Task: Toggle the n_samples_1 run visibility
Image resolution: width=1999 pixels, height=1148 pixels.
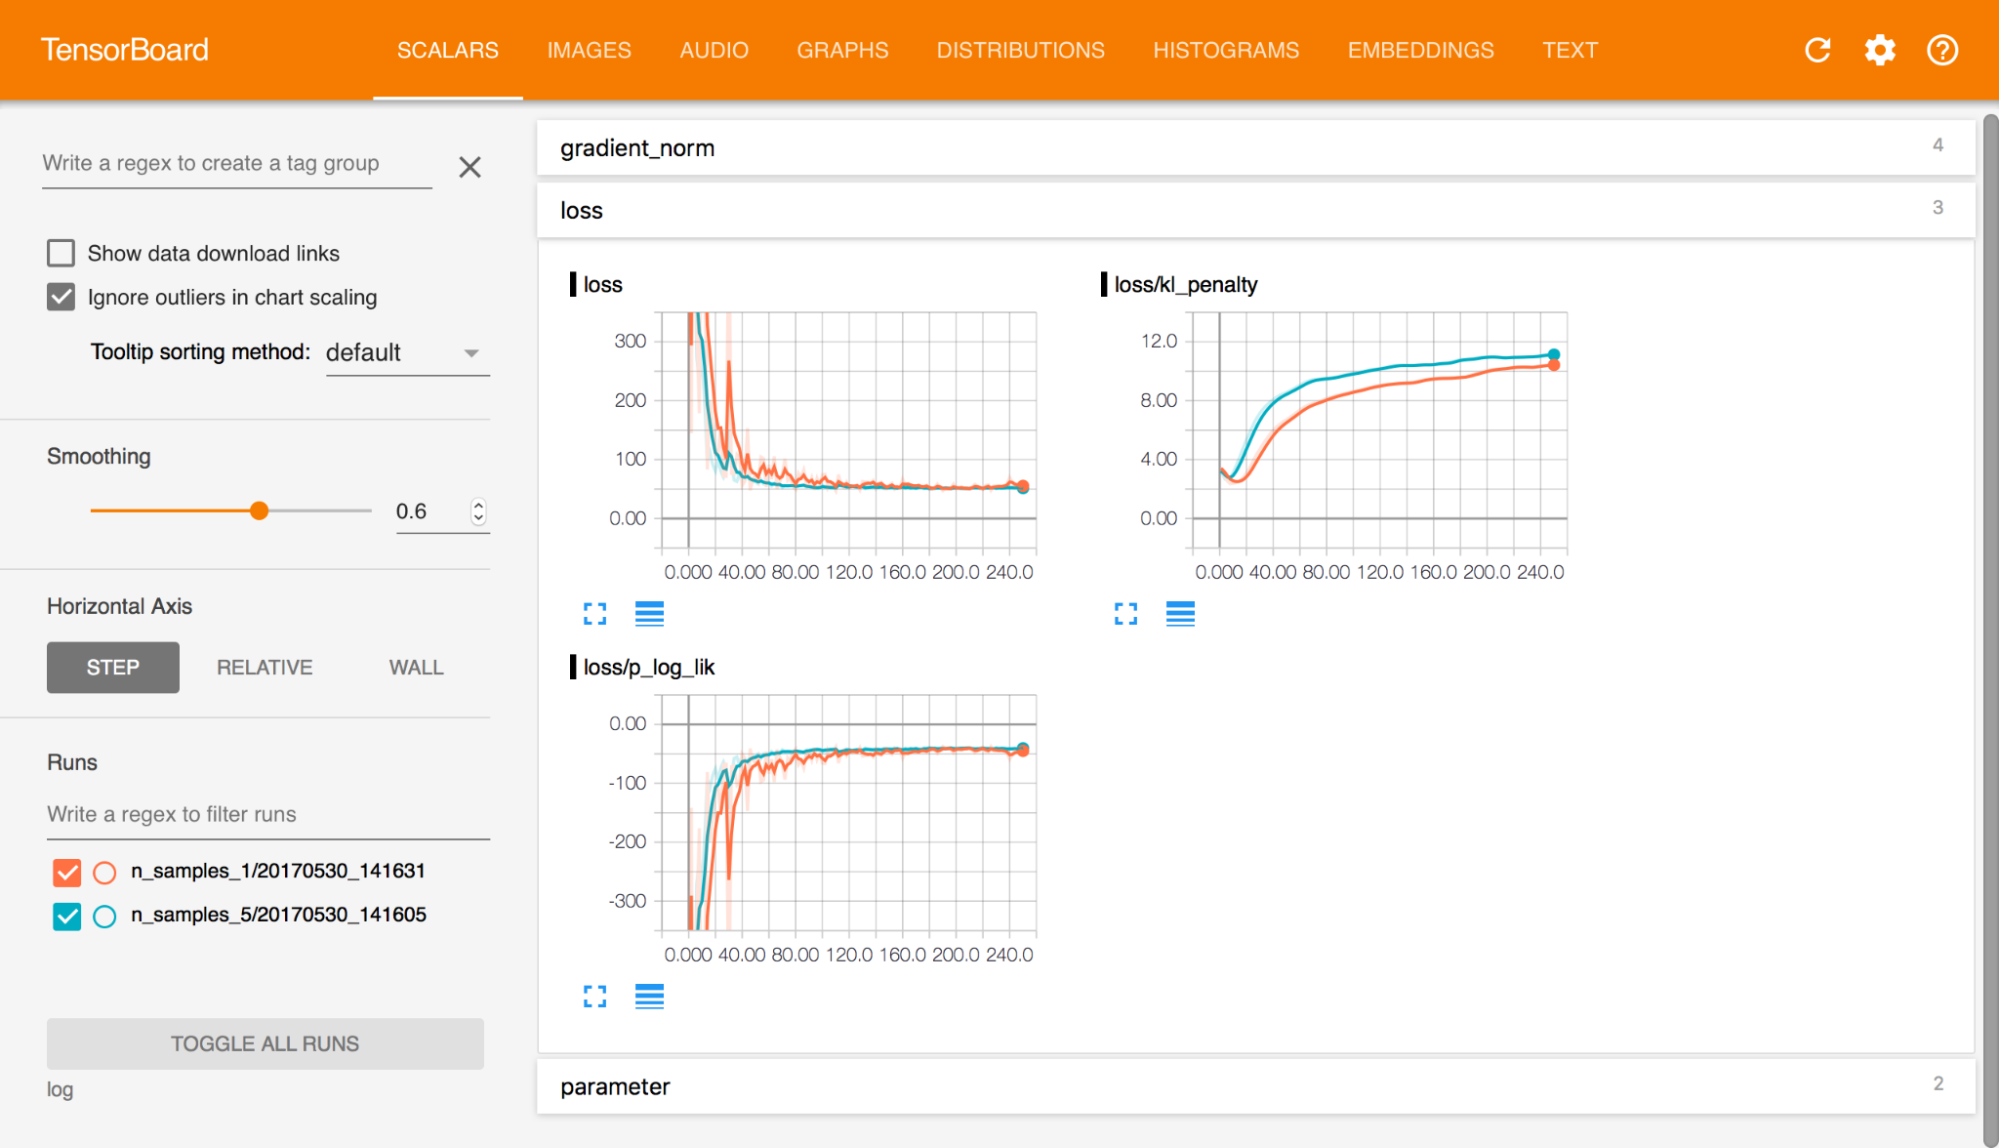Action: click(x=65, y=869)
